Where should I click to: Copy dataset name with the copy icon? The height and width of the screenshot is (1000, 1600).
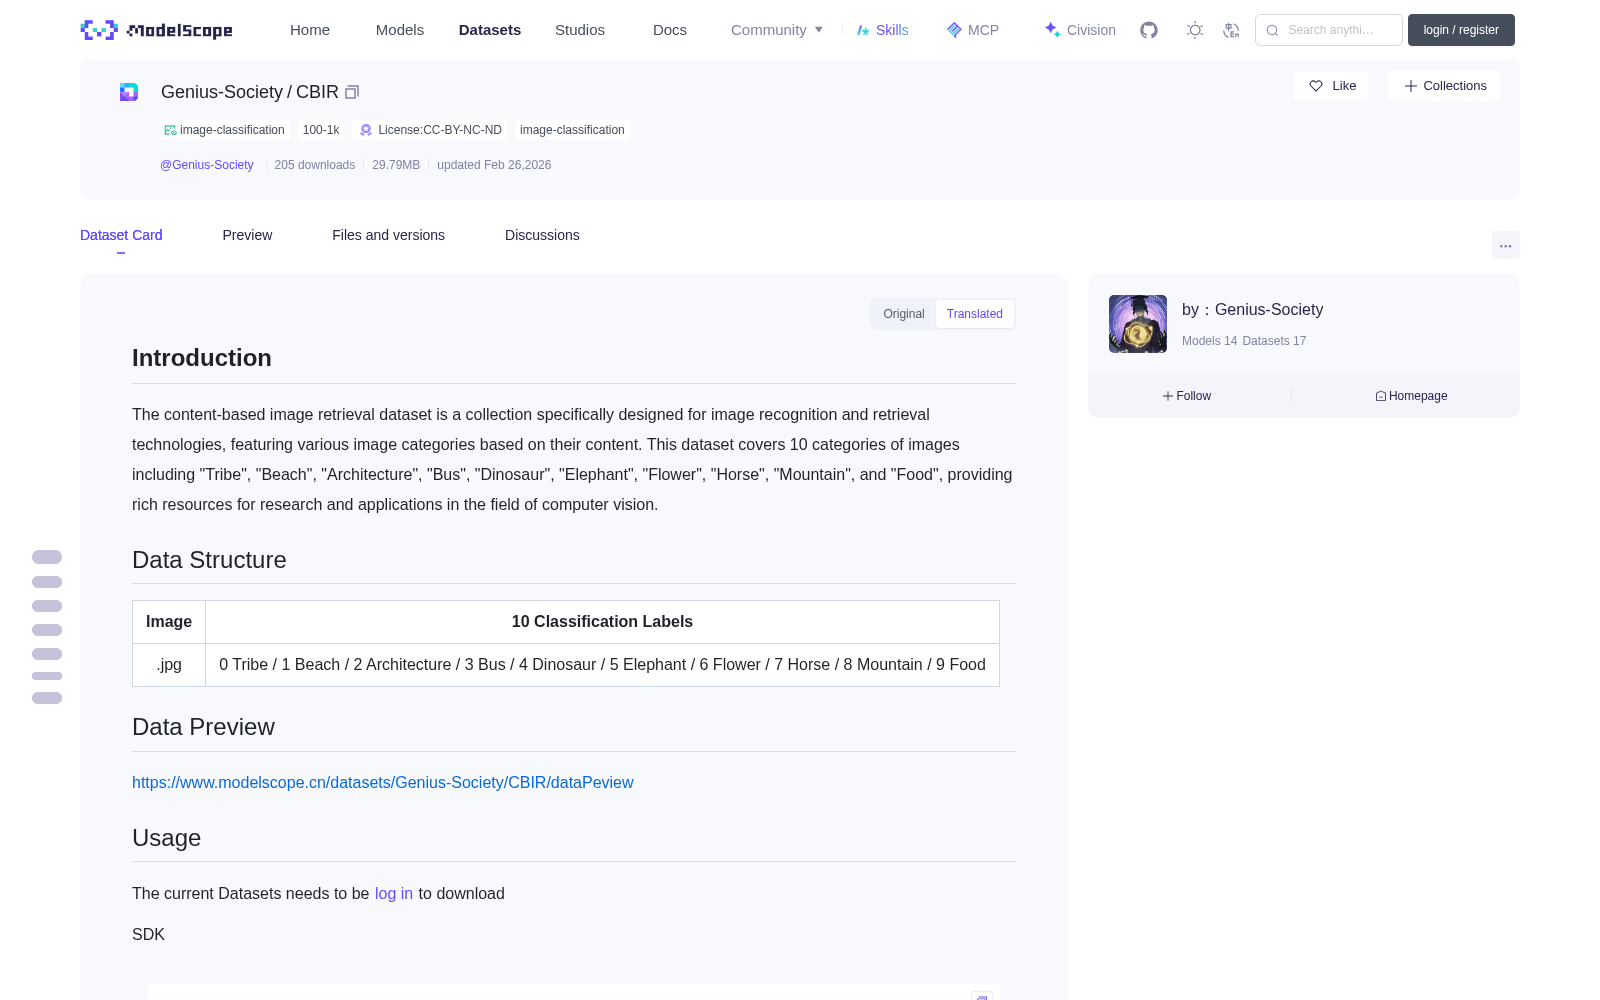[352, 92]
